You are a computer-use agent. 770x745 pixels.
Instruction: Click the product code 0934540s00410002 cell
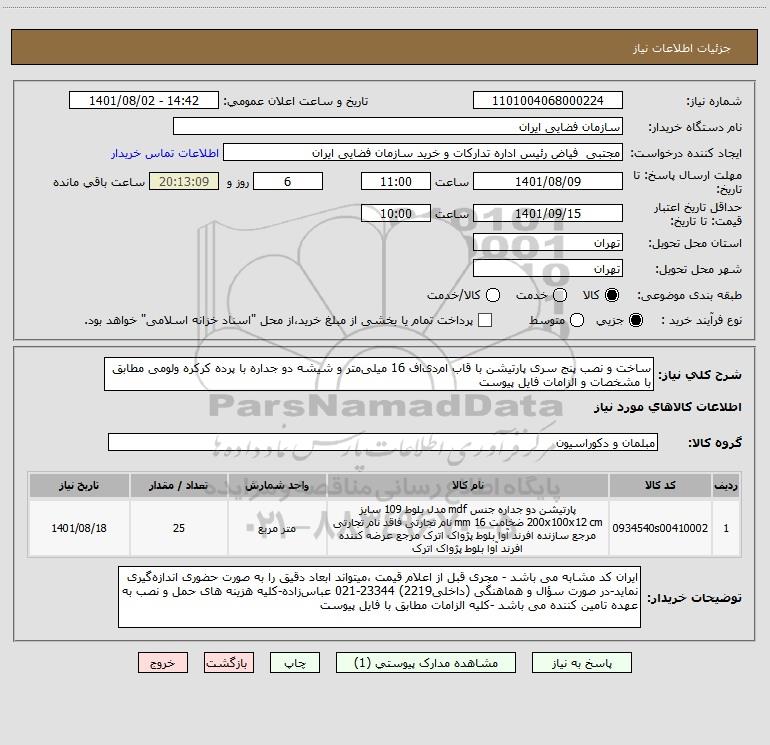[660, 528]
